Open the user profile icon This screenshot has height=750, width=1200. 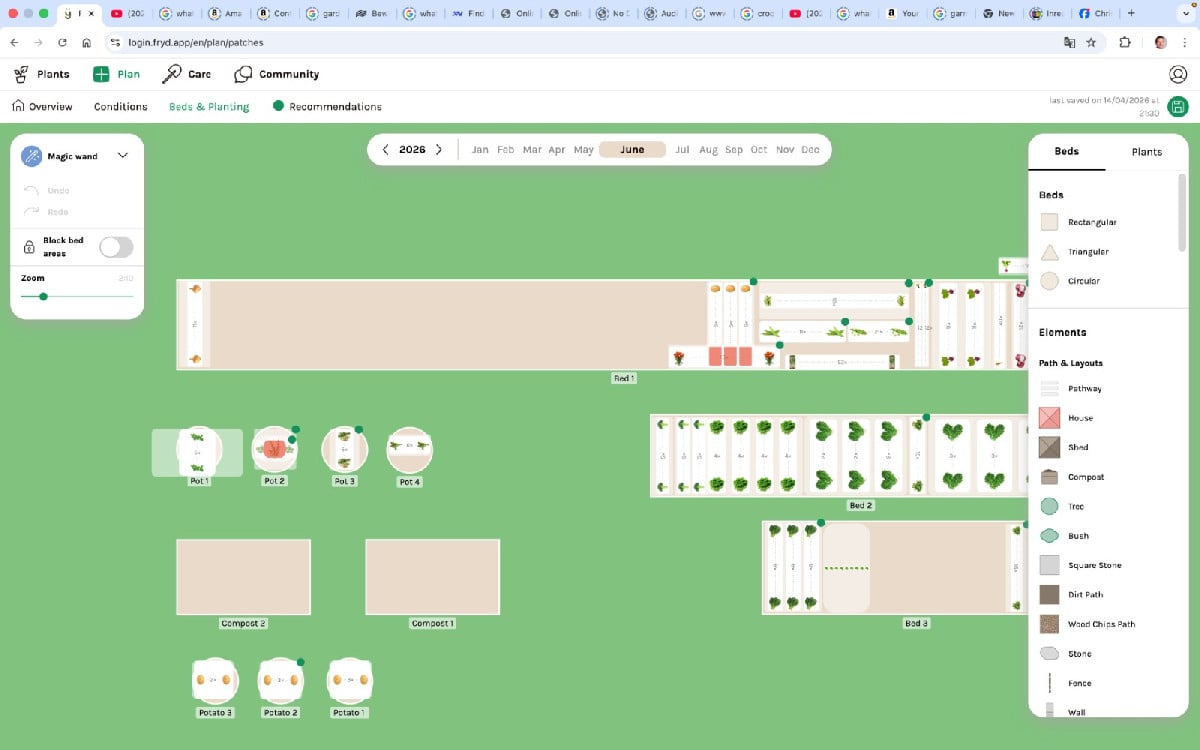point(1178,74)
